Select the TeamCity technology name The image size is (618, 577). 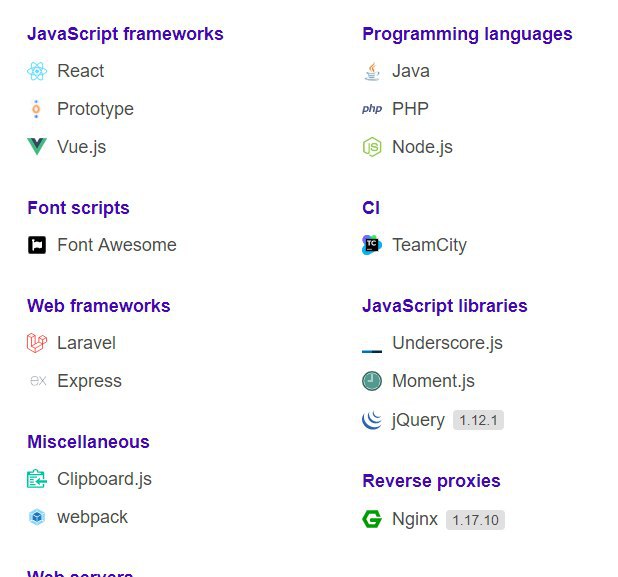430,246
